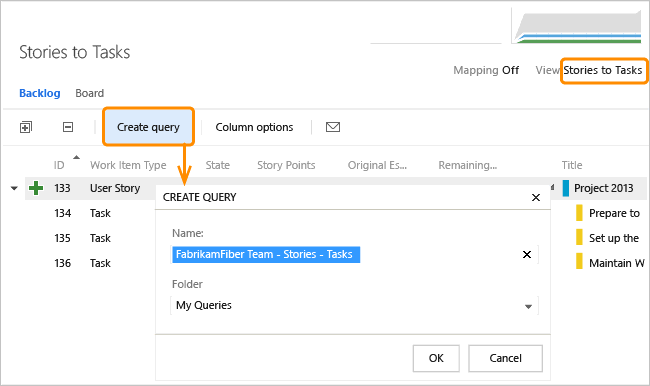This screenshot has height=386, width=650.
Task: Click the ID 133 cell
Action: (62, 188)
